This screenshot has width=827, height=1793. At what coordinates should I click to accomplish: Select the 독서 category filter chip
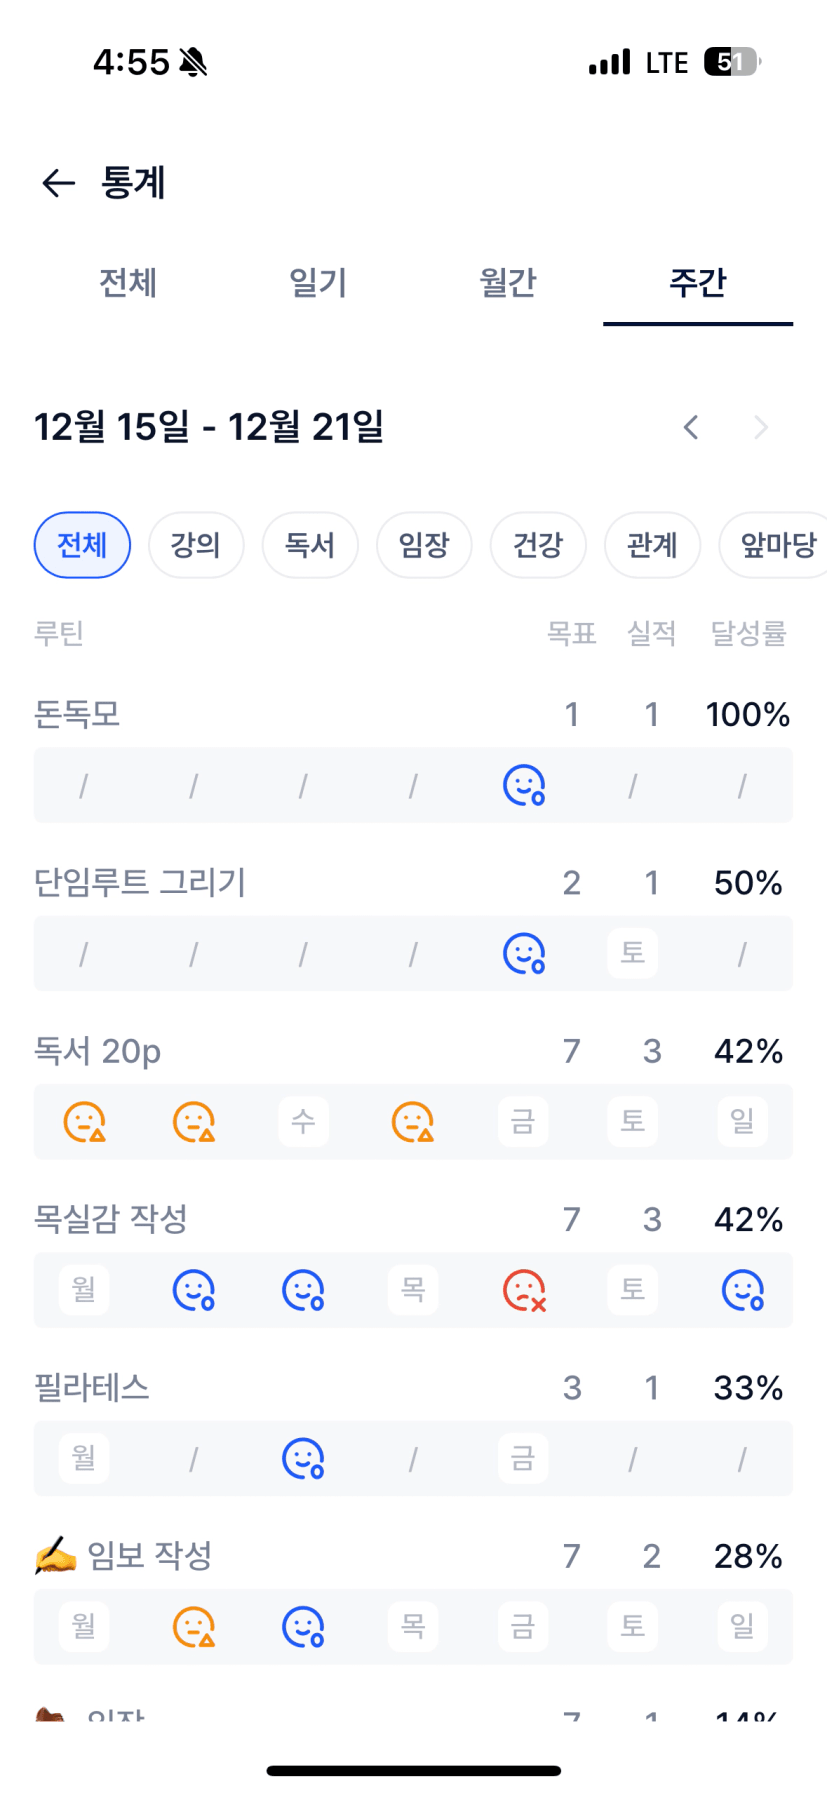(310, 545)
